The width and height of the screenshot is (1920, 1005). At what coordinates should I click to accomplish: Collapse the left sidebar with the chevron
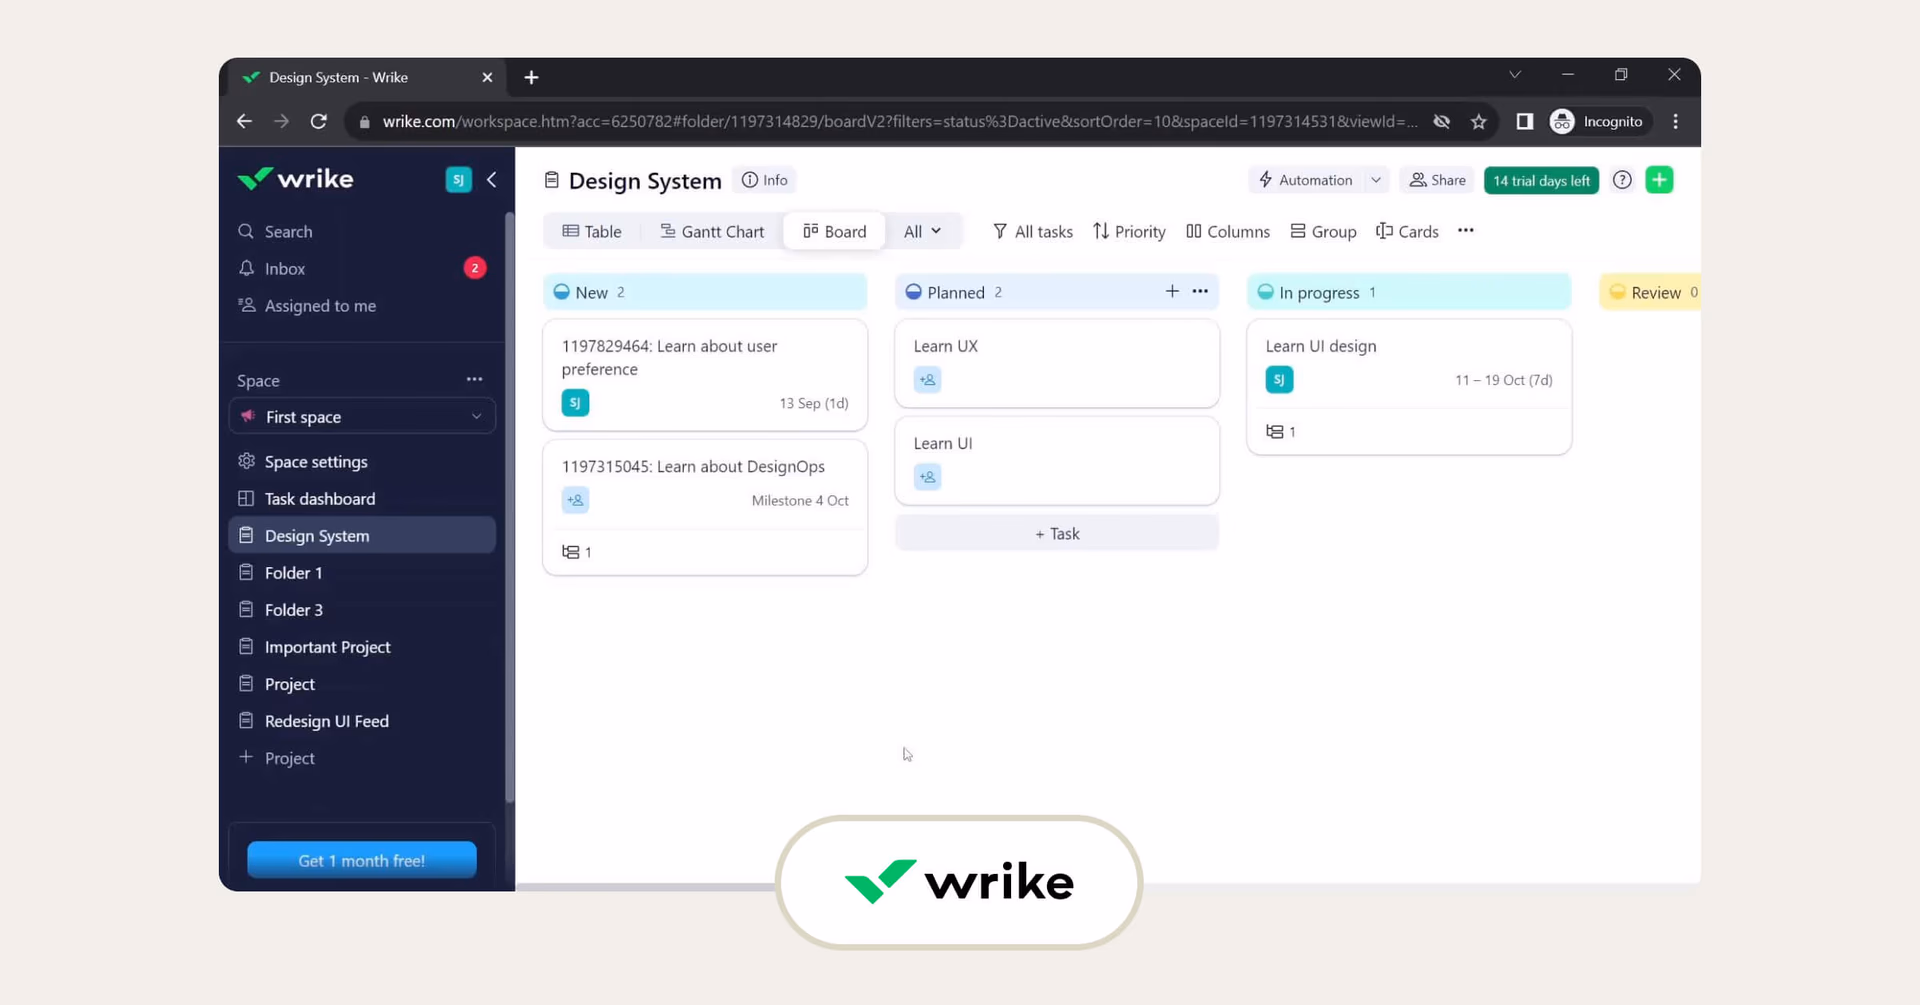[491, 180]
